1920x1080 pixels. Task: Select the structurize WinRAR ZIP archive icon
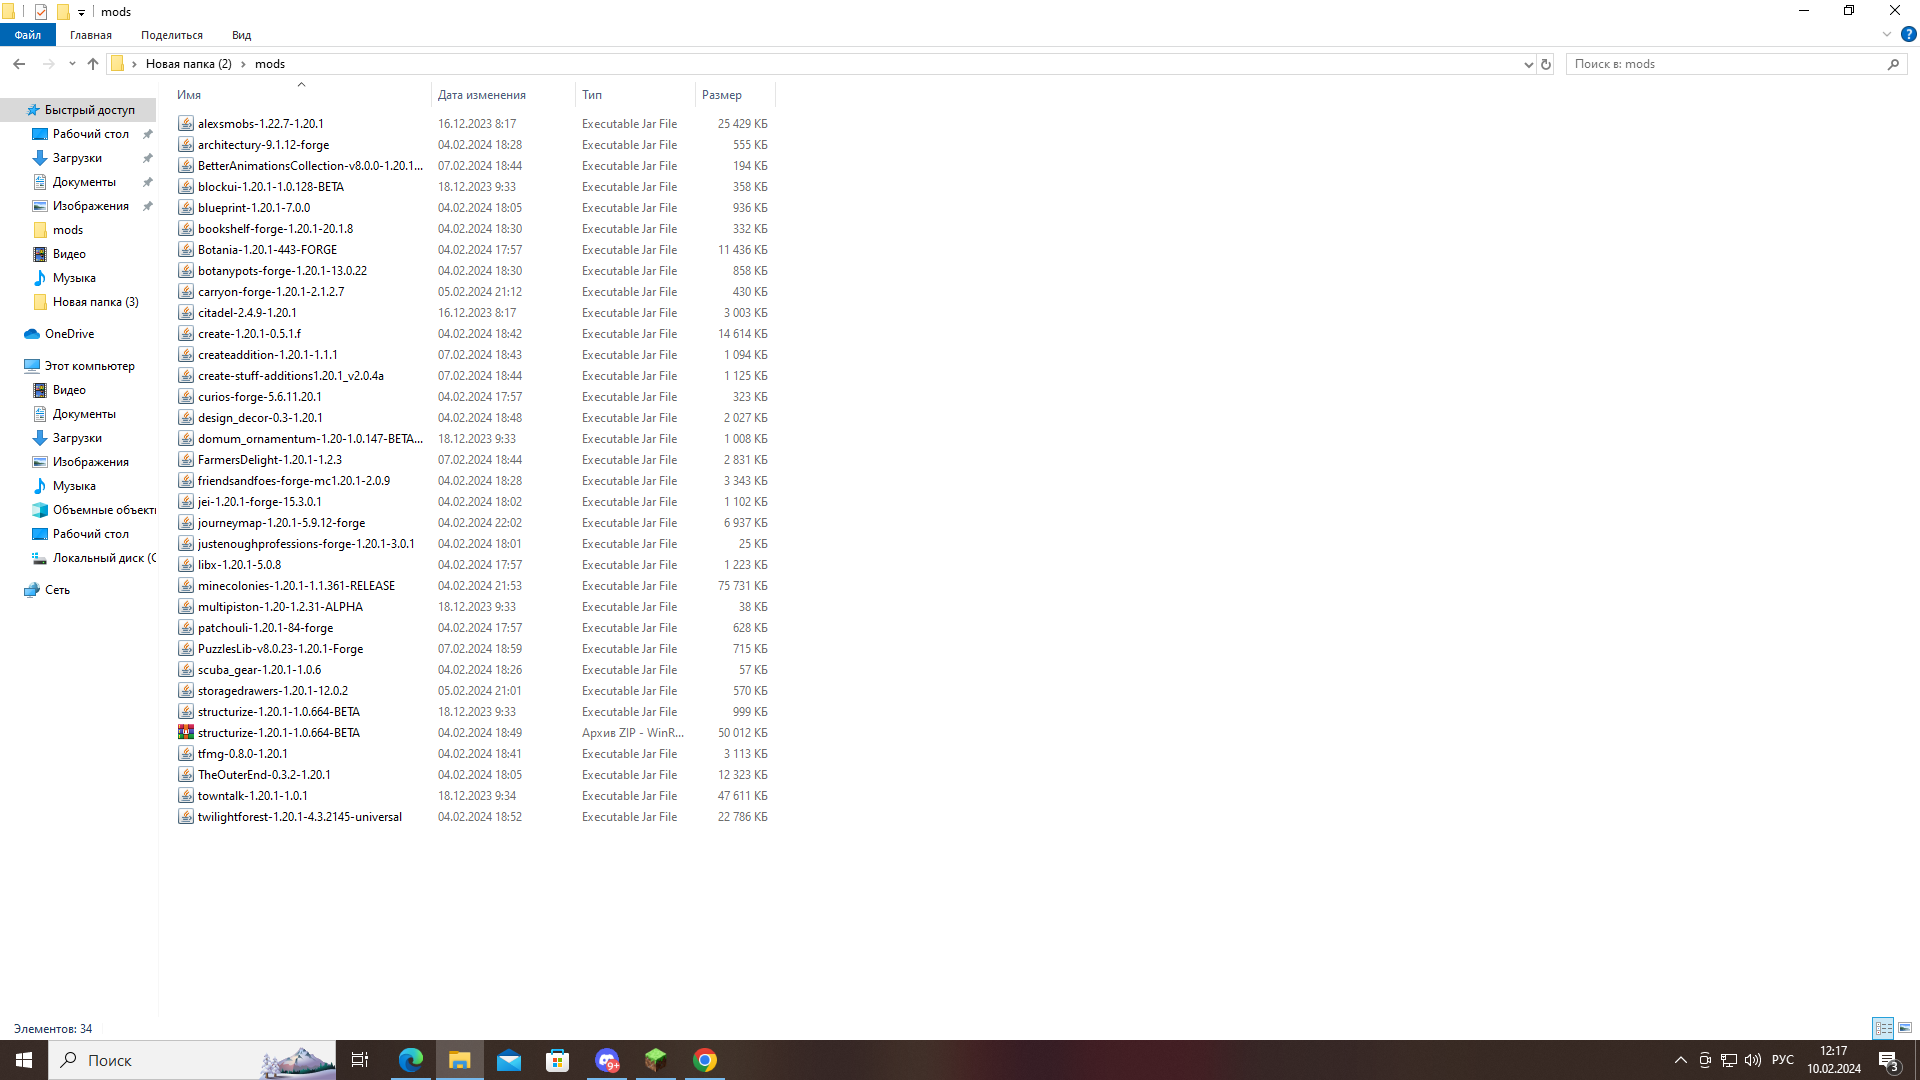pos(186,733)
